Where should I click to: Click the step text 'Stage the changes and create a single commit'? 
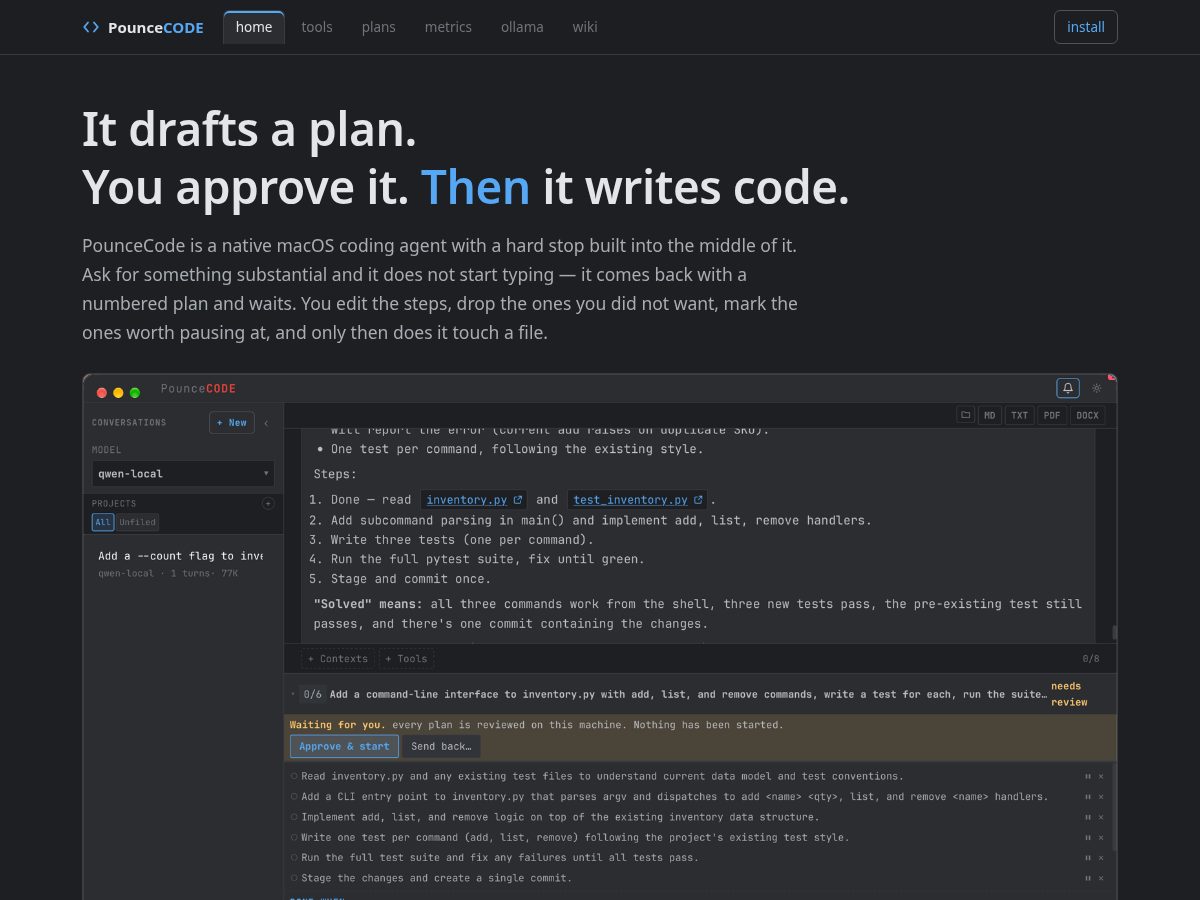tap(437, 878)
